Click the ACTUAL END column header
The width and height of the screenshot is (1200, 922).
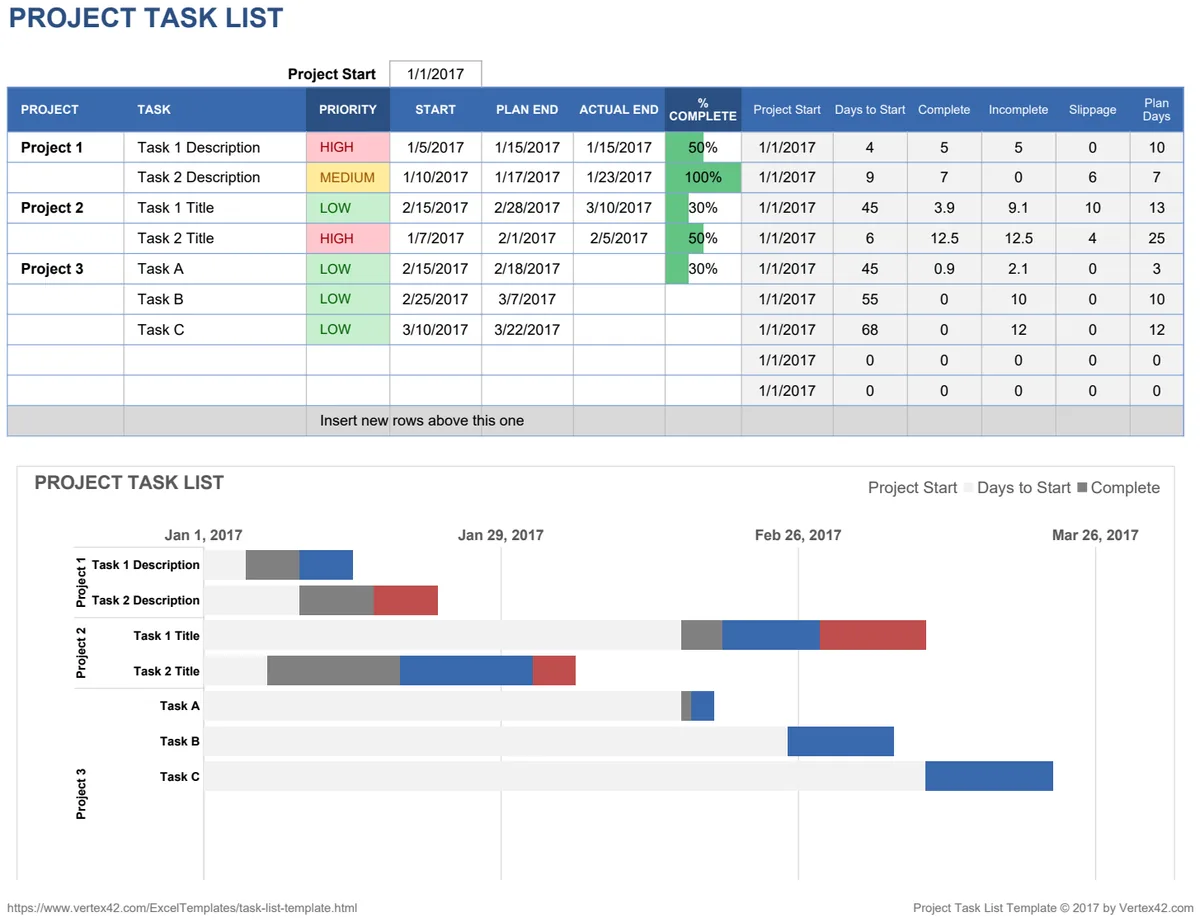click(x=619, y=110)
